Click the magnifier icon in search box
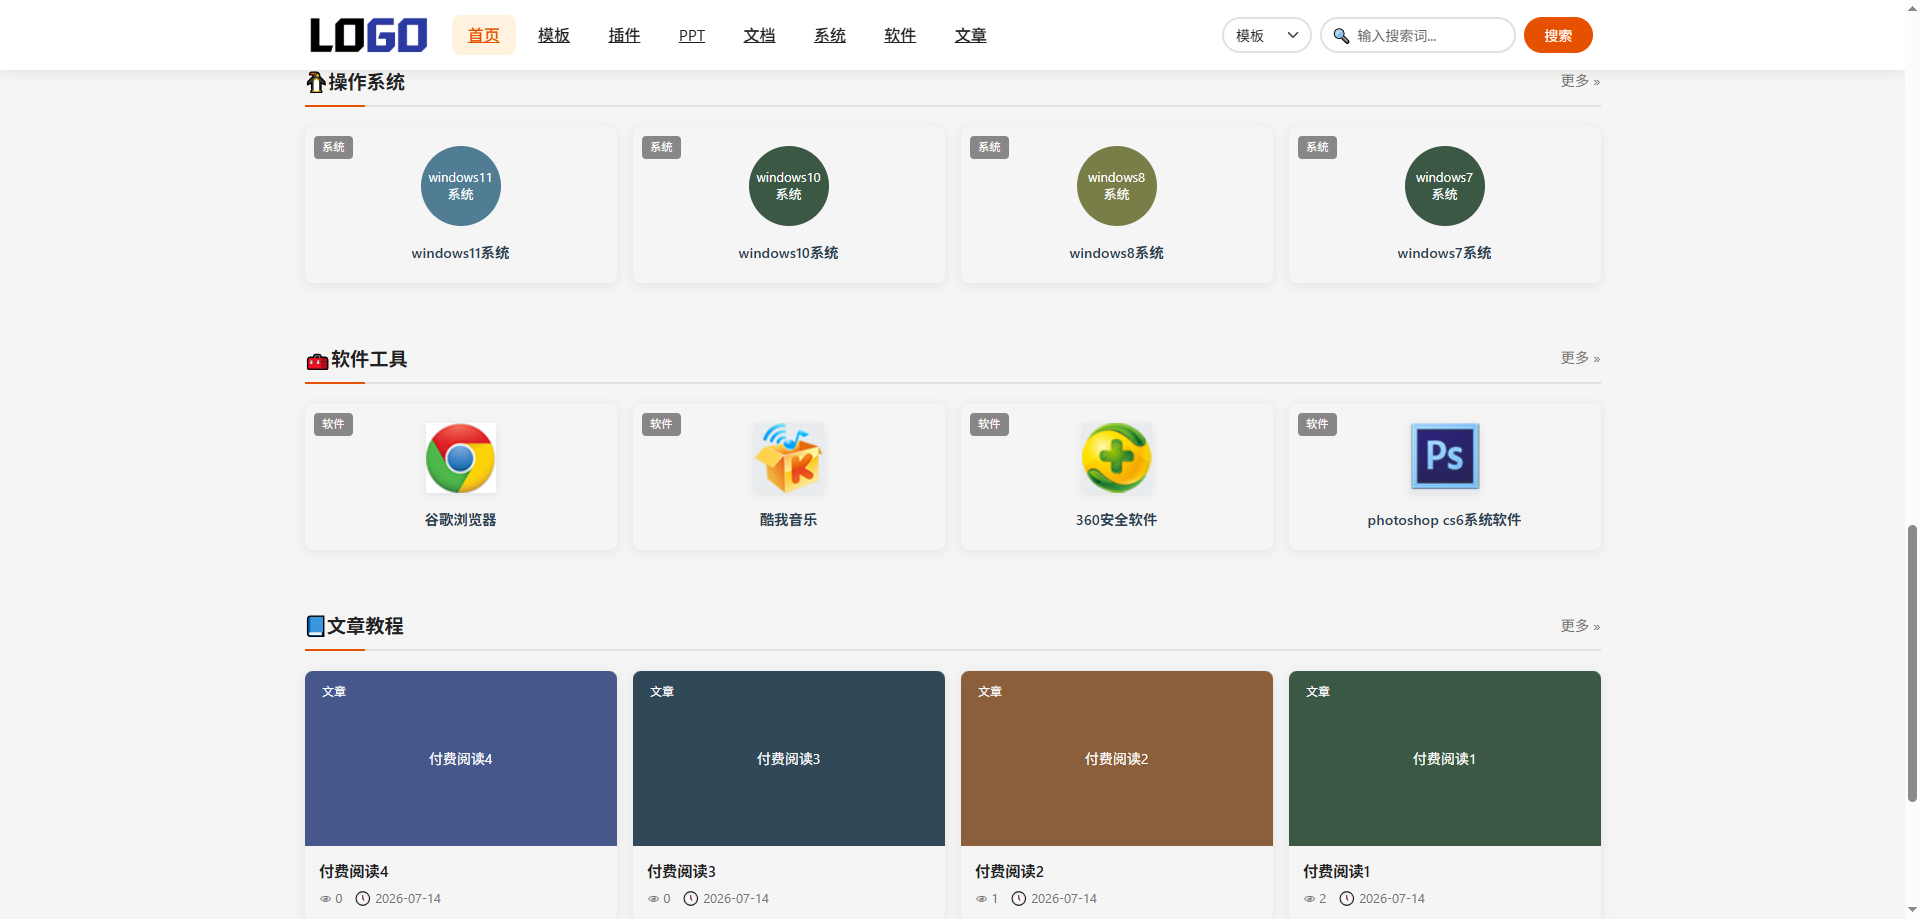The height and width of the screenshot is (919, 1920). click(1341, 36)
